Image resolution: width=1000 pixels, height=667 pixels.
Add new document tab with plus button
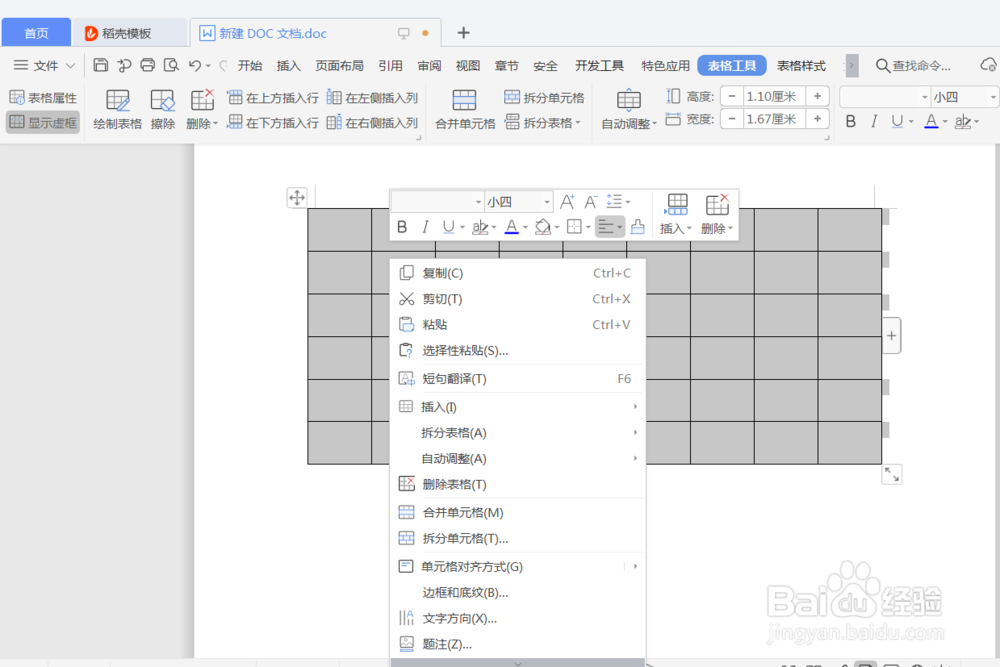click(464, 33)
